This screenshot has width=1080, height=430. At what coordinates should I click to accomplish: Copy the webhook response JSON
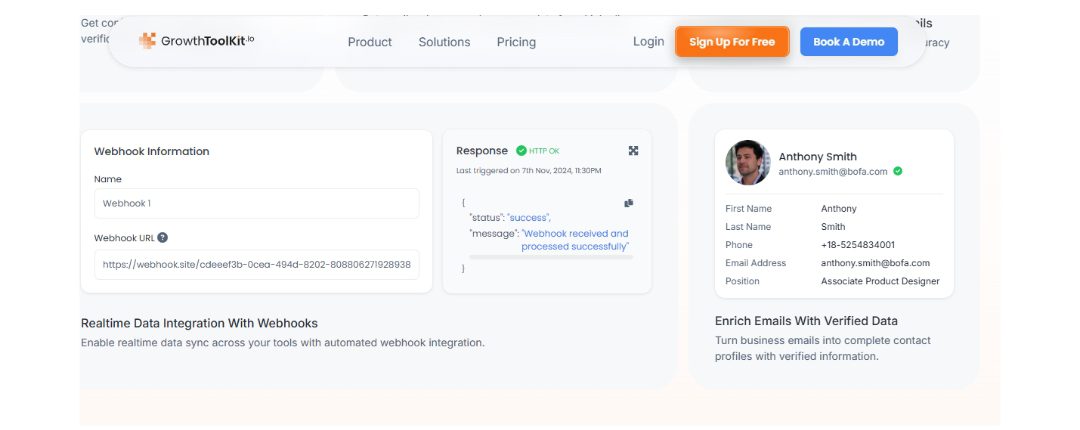[629, 203]
